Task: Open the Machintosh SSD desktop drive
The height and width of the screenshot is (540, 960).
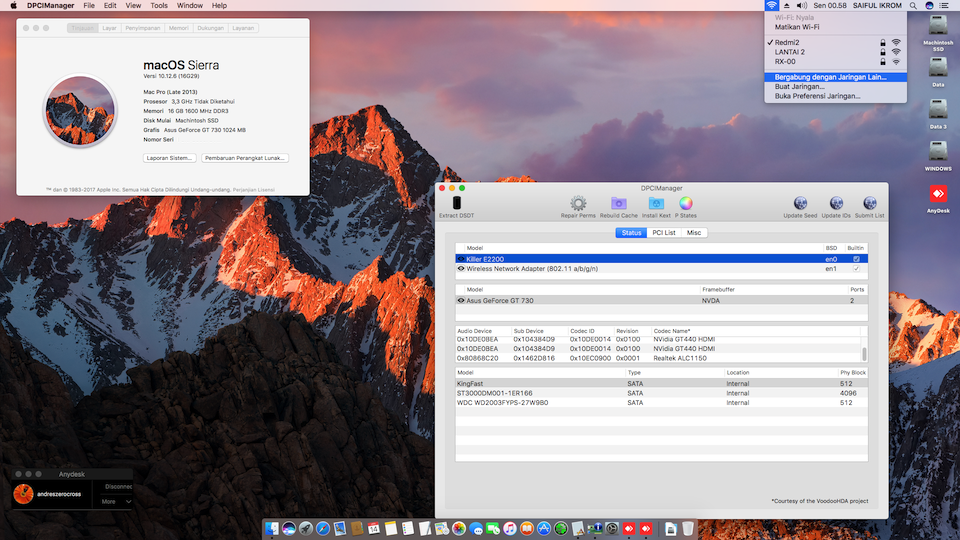Action: pyautogui.click(x=938, y=26)
